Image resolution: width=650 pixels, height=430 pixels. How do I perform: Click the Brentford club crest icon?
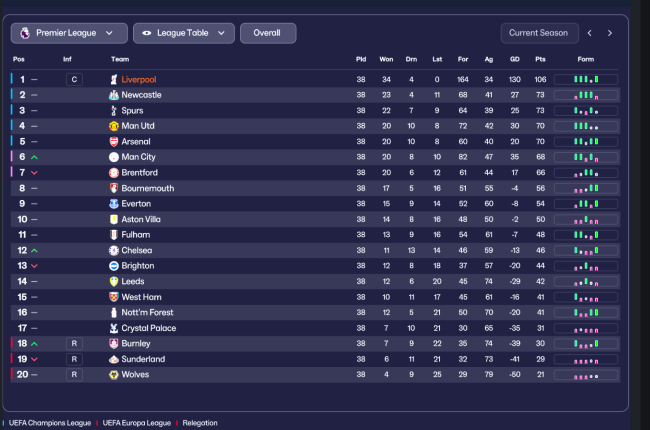114,173
